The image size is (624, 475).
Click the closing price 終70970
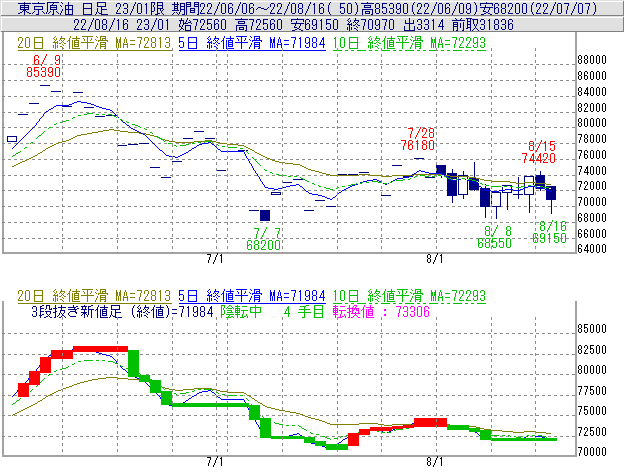(x=370, y=25)
